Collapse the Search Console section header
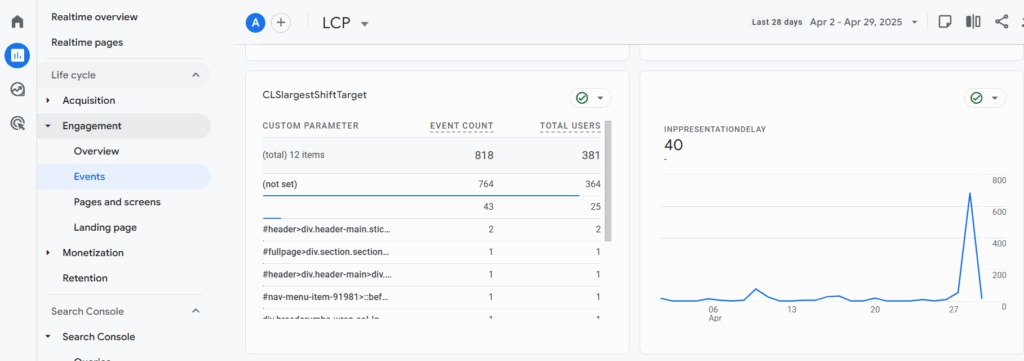Screen dimensions: 1024x361 coord(195,311)
